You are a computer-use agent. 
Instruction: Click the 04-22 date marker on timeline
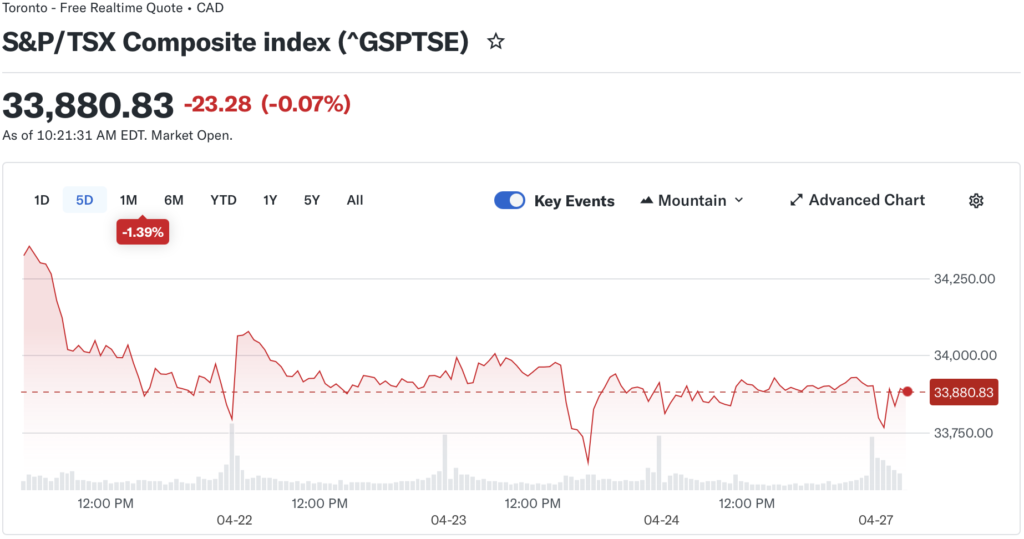coord(234,520)
